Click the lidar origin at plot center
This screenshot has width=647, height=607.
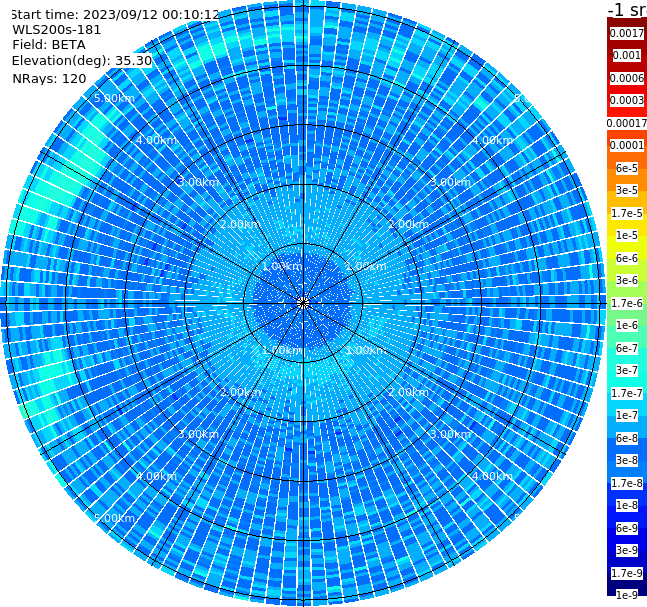point(303,303)
